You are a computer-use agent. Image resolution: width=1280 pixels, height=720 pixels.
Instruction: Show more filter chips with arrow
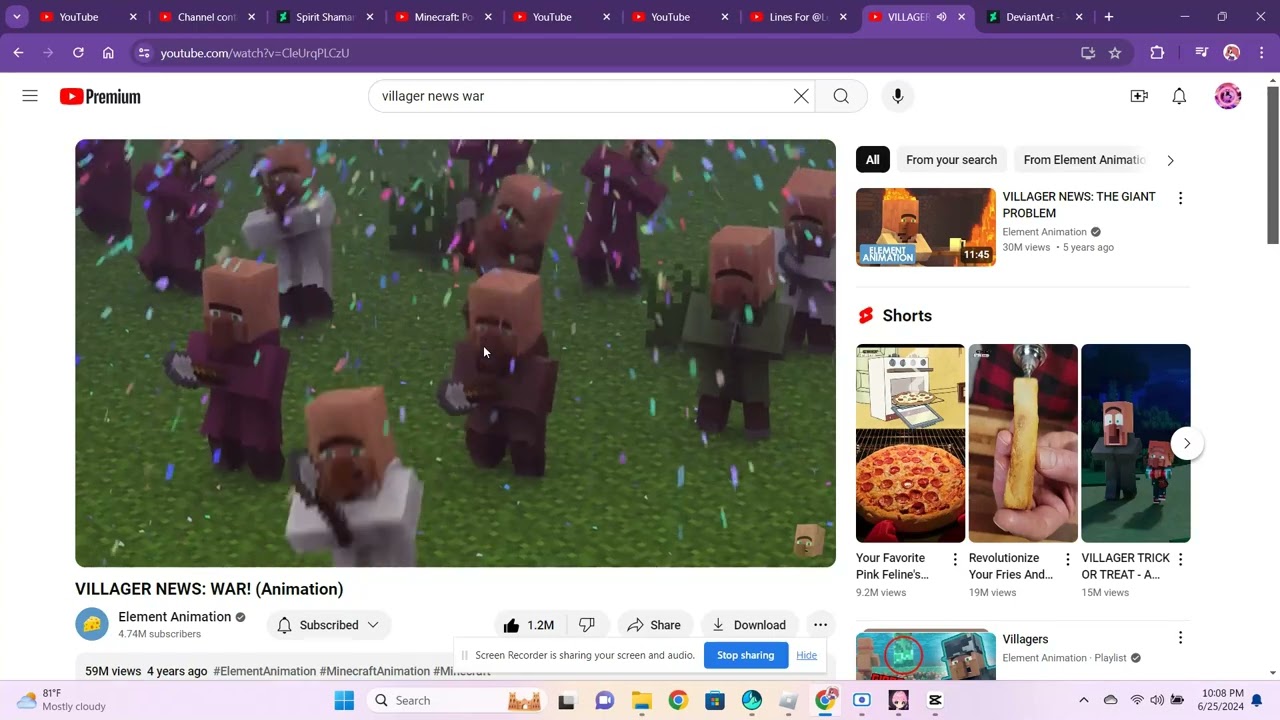click(1170, 160)
